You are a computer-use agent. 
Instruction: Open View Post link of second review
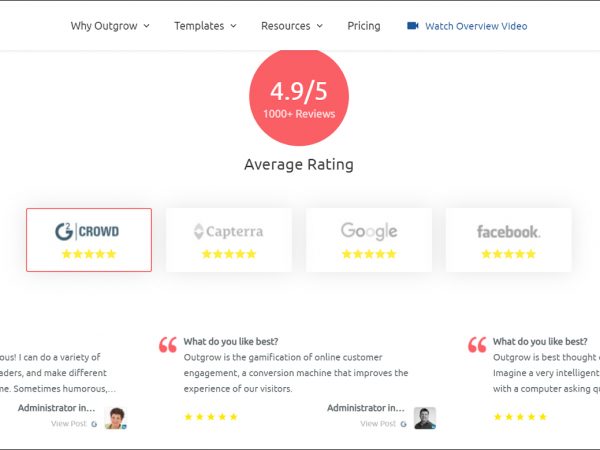click(378, 424)
